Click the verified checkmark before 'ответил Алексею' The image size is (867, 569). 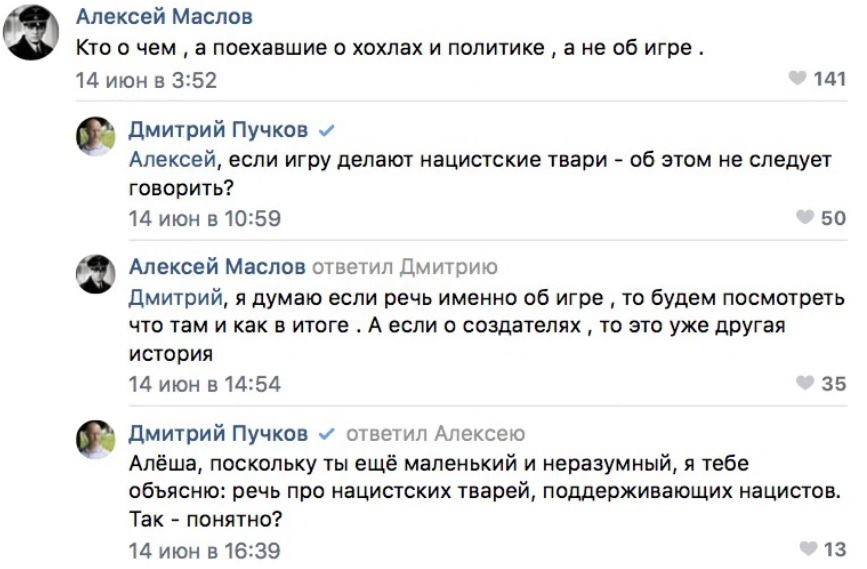pyautogui.click(x=325, y=434)
